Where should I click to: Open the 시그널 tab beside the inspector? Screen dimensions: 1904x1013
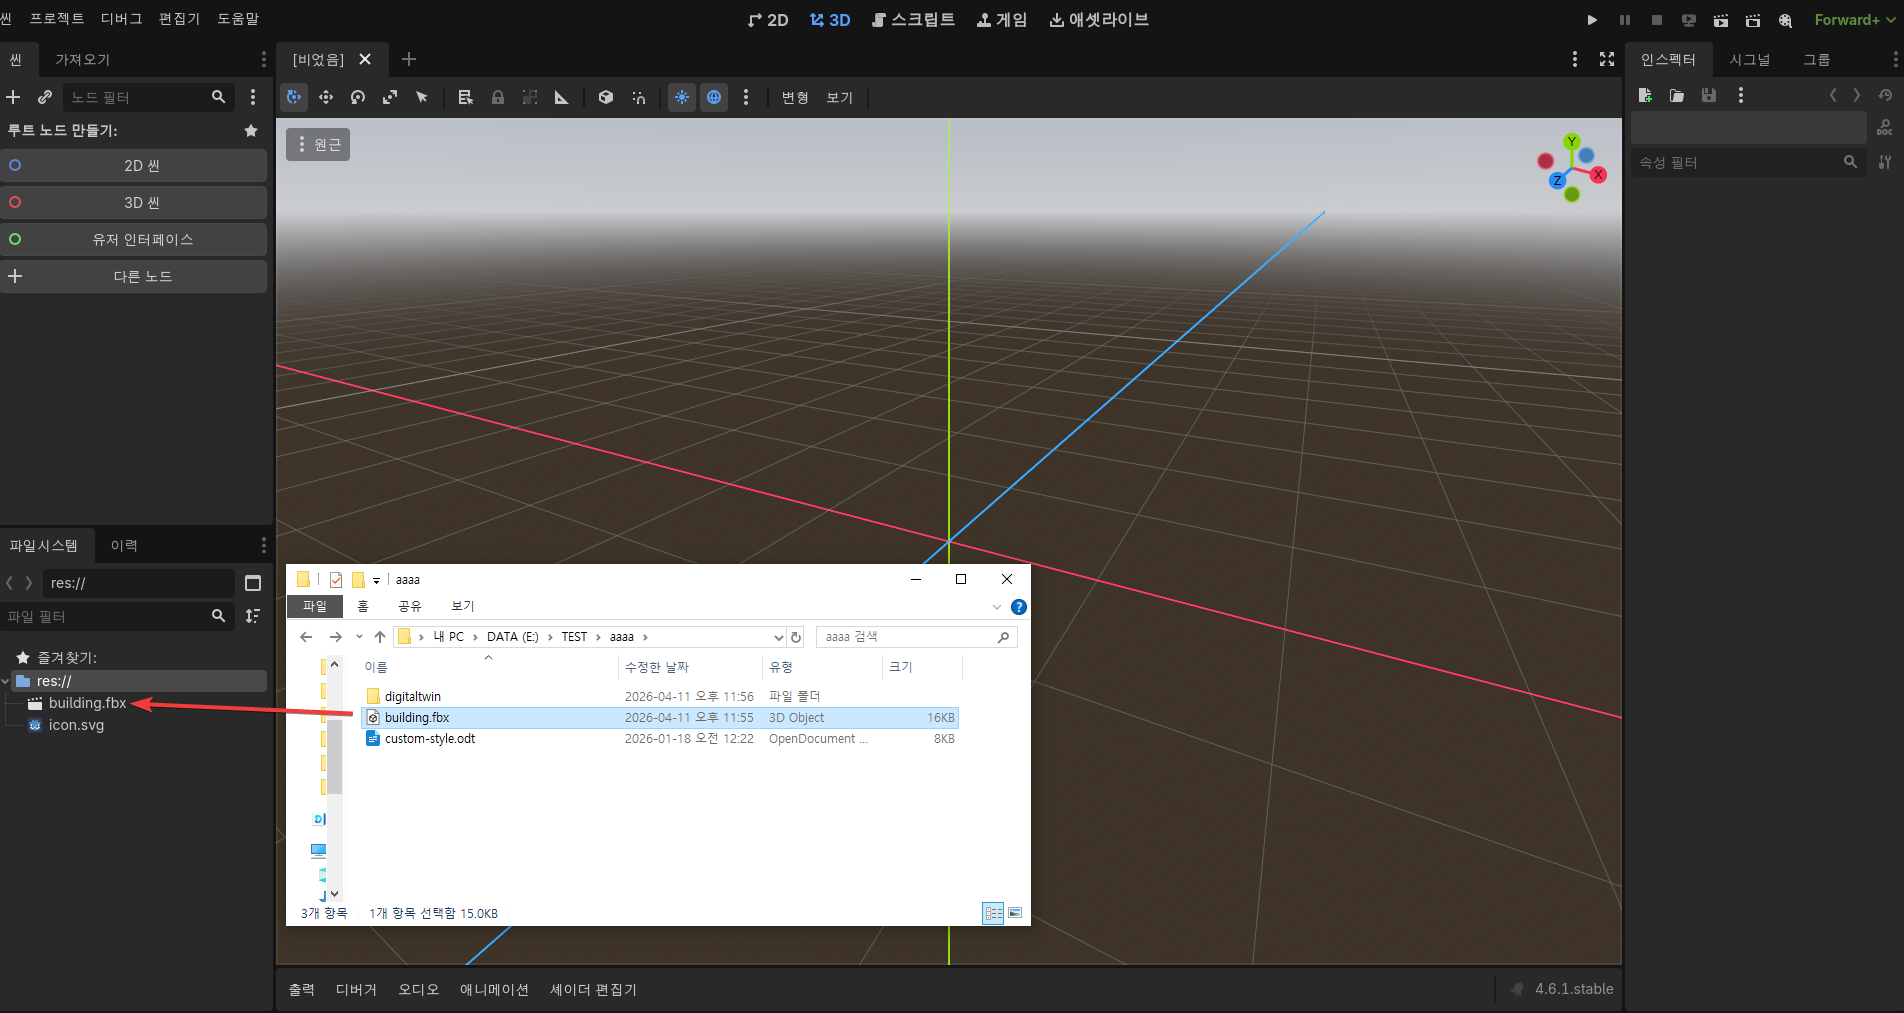[1749, 60]
